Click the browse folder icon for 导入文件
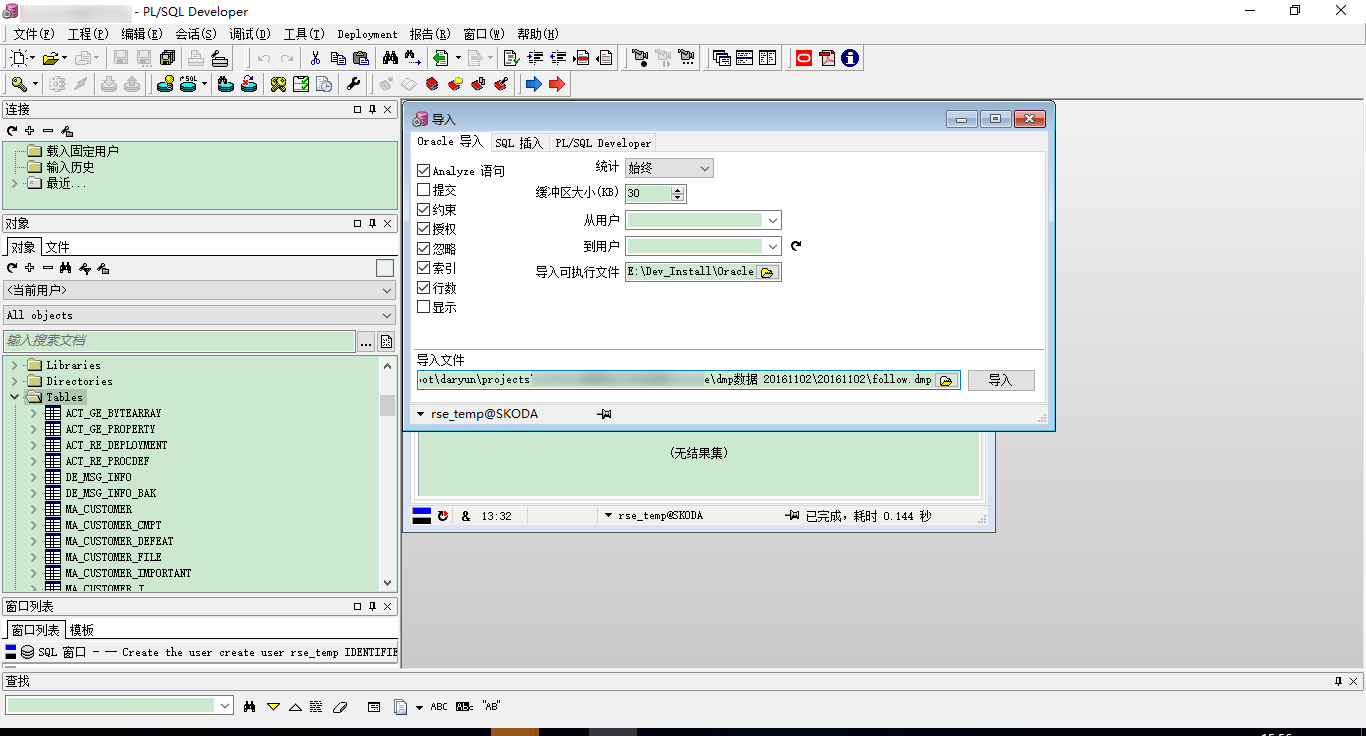This screenshot has width=1366, height=736. [x=946, y=380]
